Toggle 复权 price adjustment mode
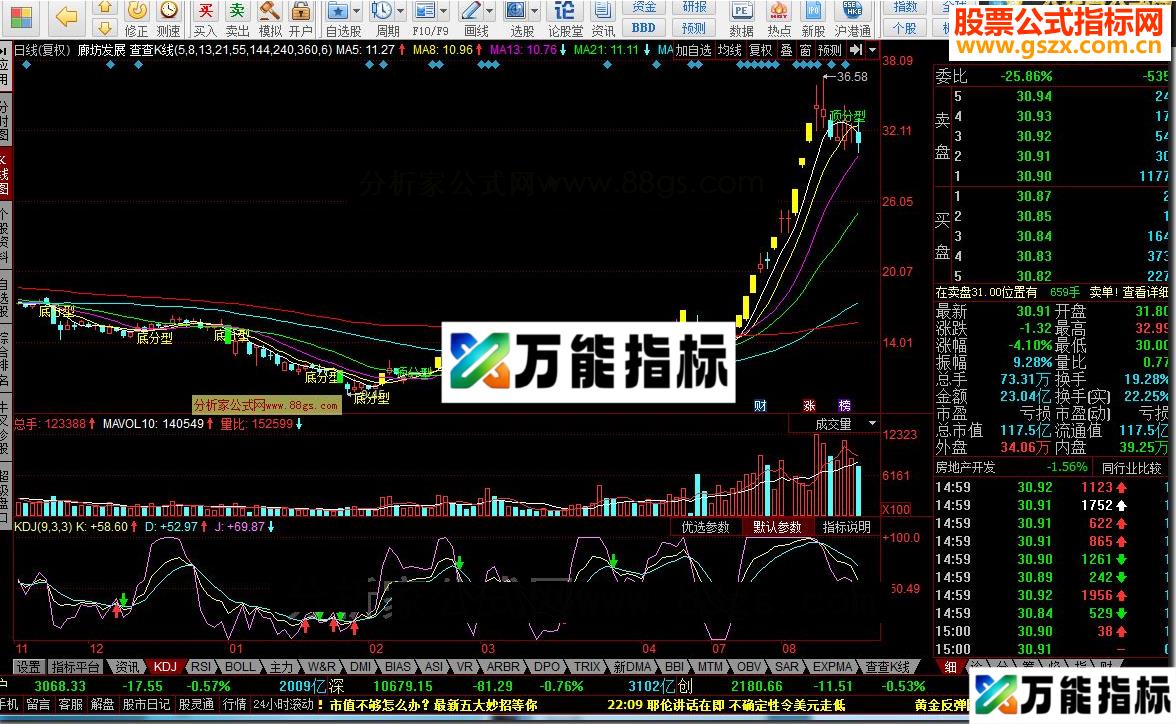Viewport: 1176px width, 724px height. pyautogui.click(x=762, y=51)
